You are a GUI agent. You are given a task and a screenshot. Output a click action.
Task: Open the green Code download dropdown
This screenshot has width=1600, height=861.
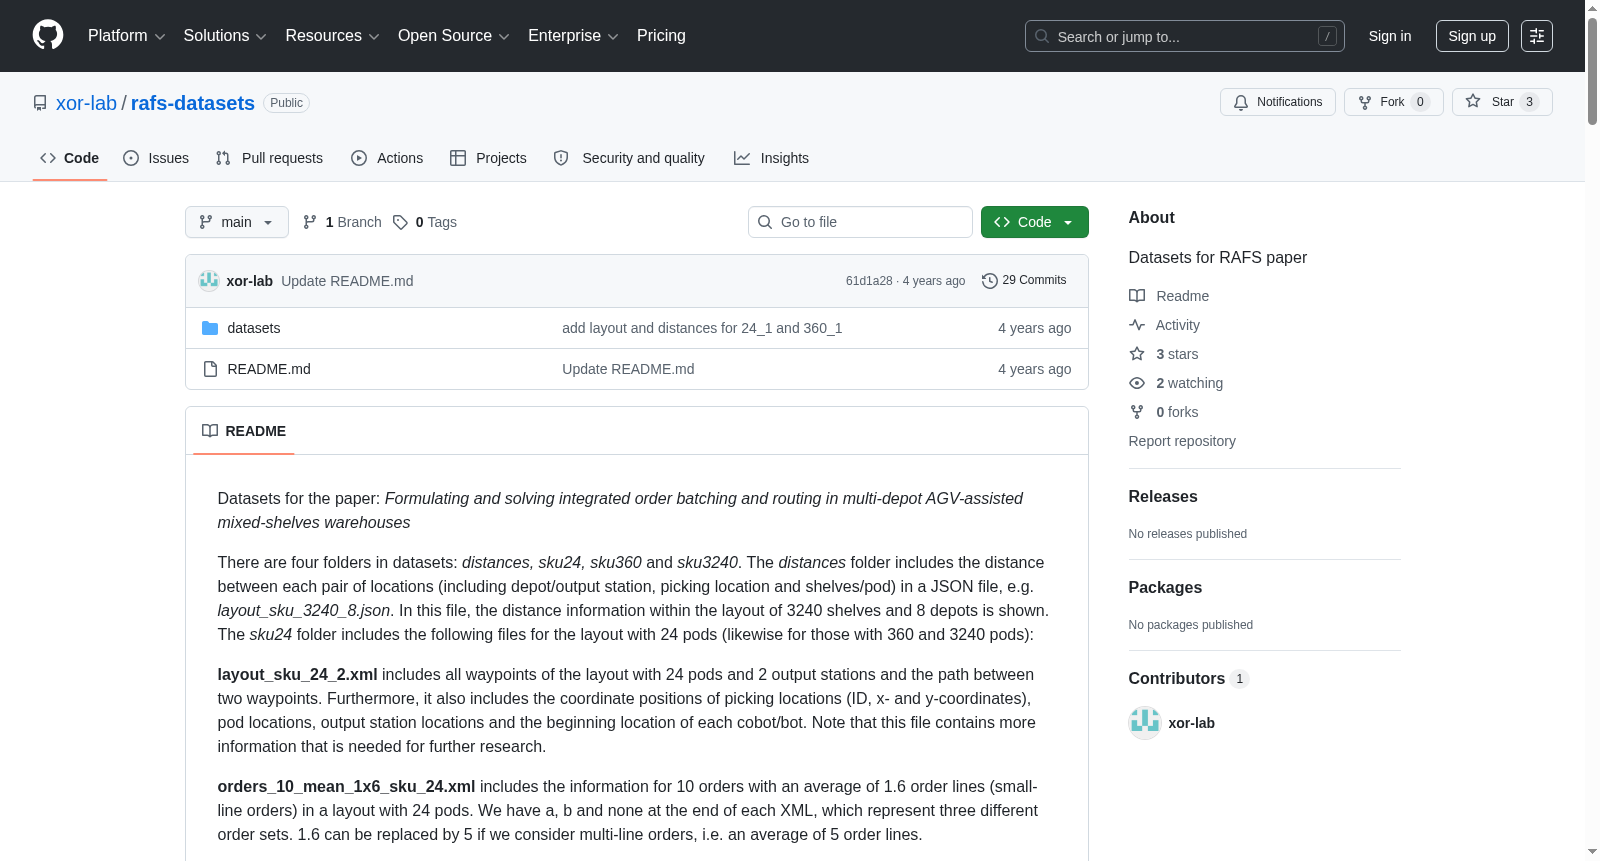1035,222
